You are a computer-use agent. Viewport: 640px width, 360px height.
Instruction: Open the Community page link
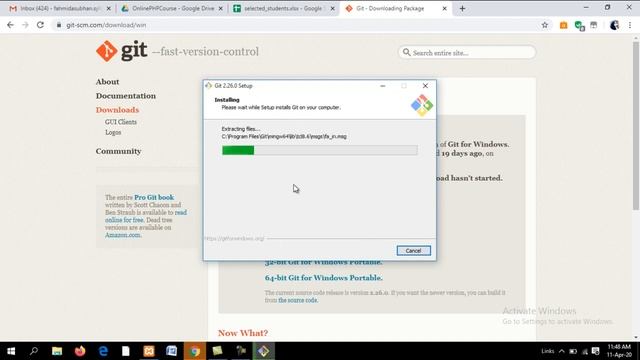click(x=118, y=151)
